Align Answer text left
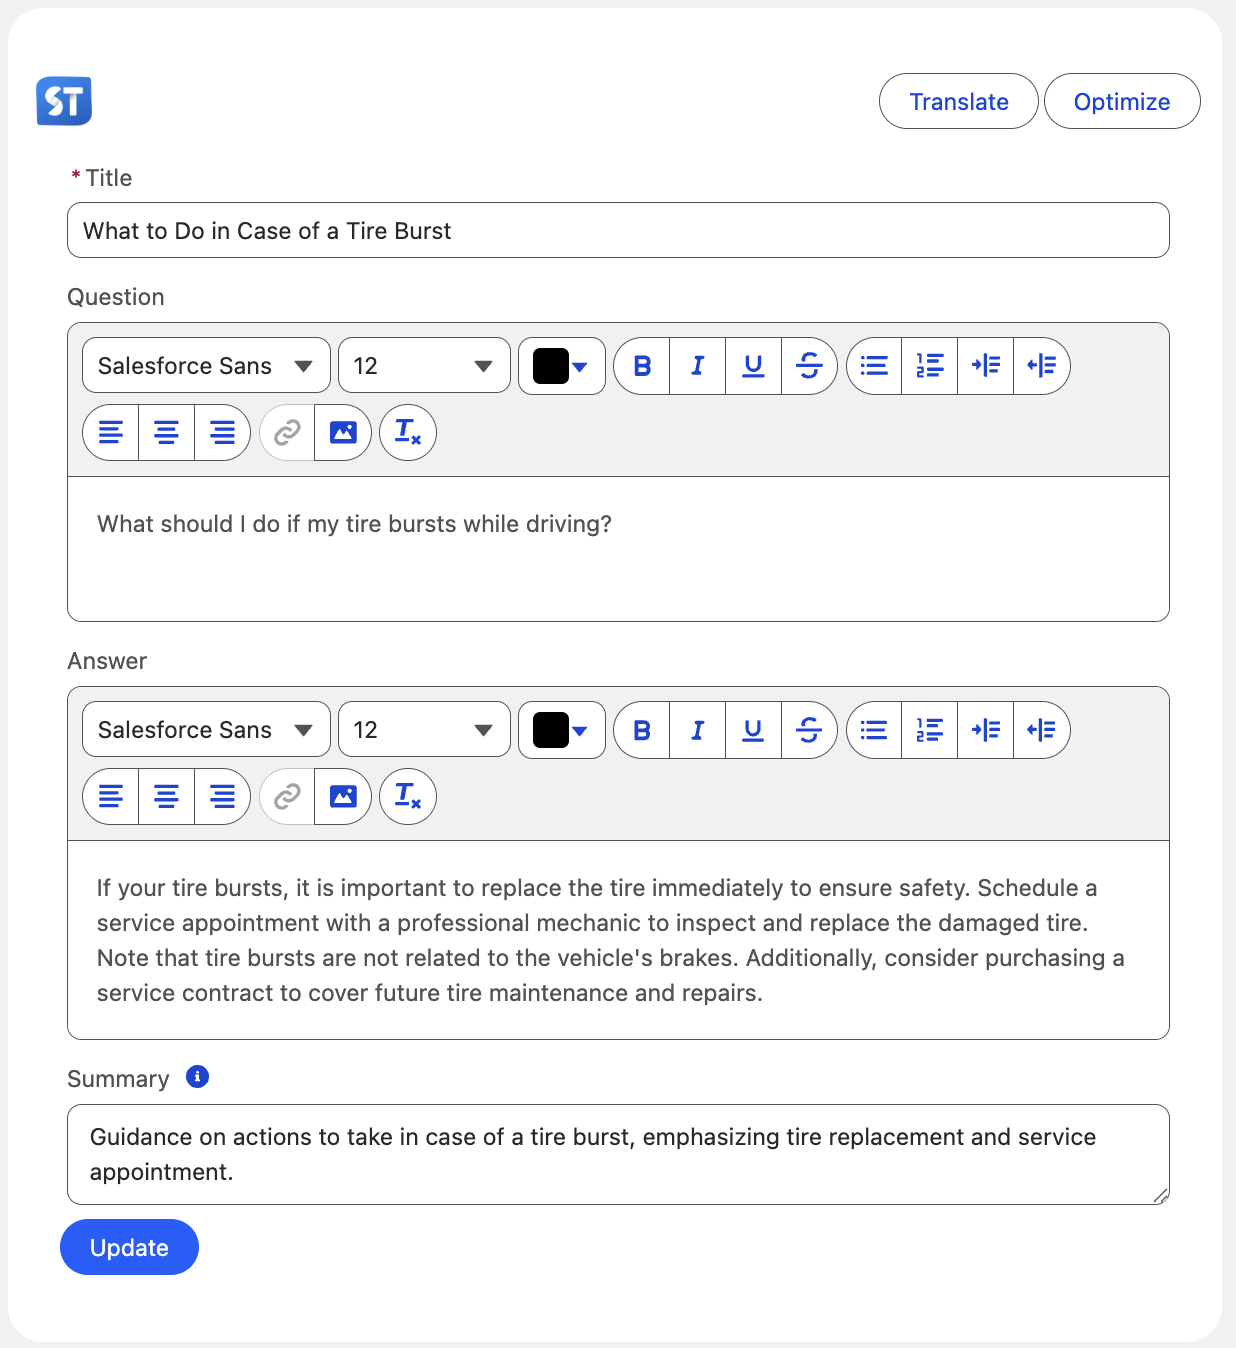Image resolution: width=1236 pixels, height=1348 pixels. coord(110,796)
